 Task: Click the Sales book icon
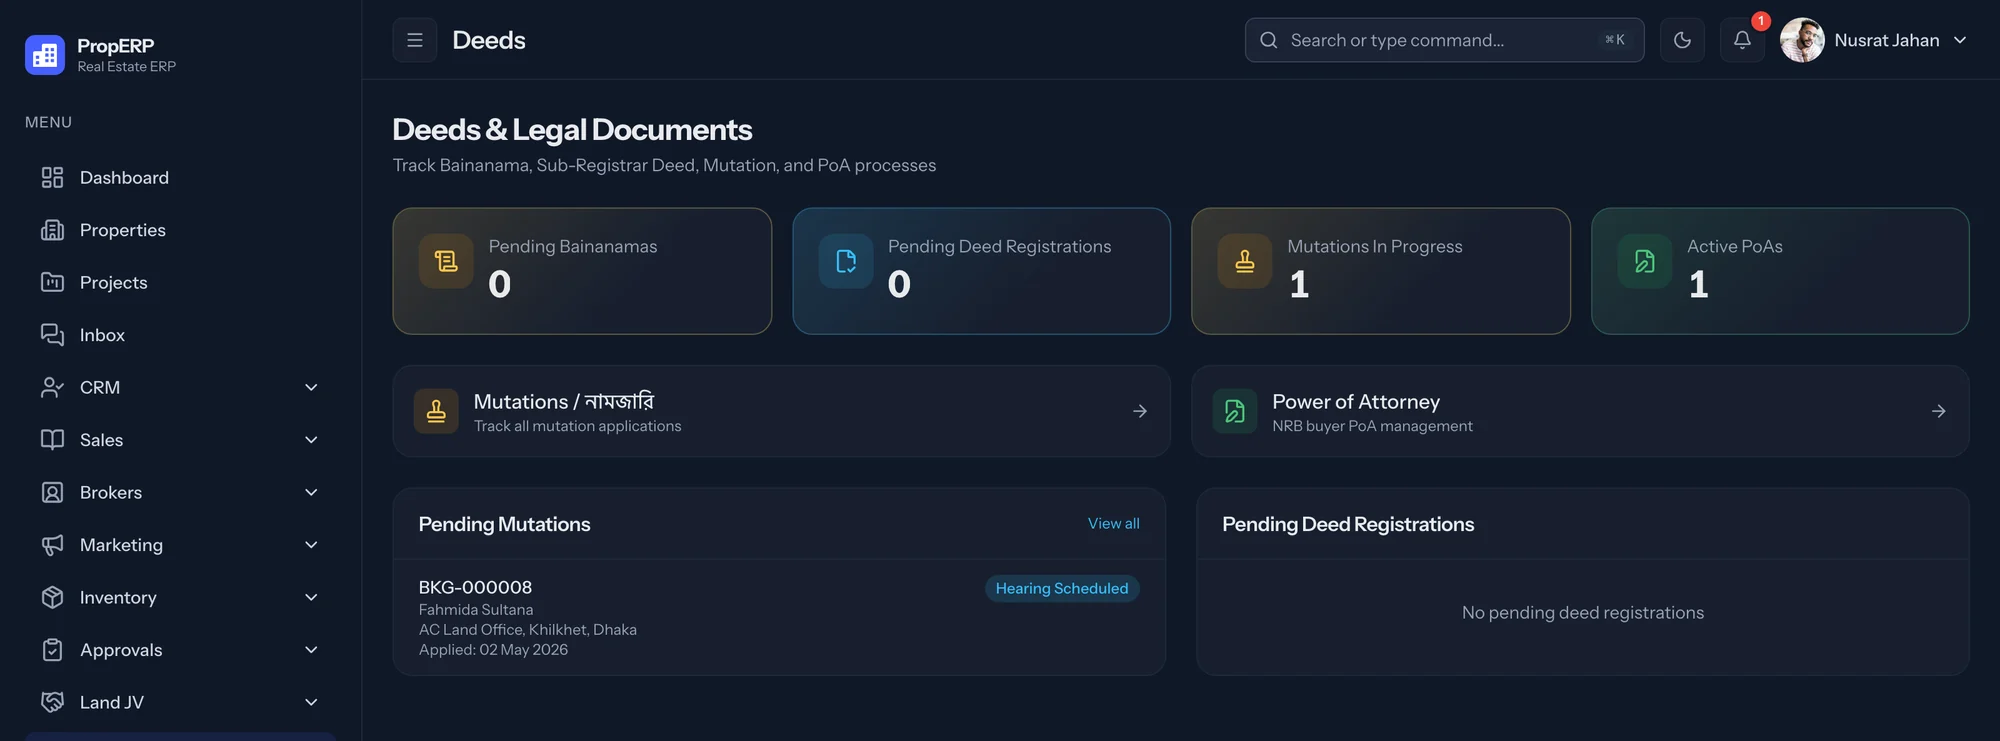52,440
